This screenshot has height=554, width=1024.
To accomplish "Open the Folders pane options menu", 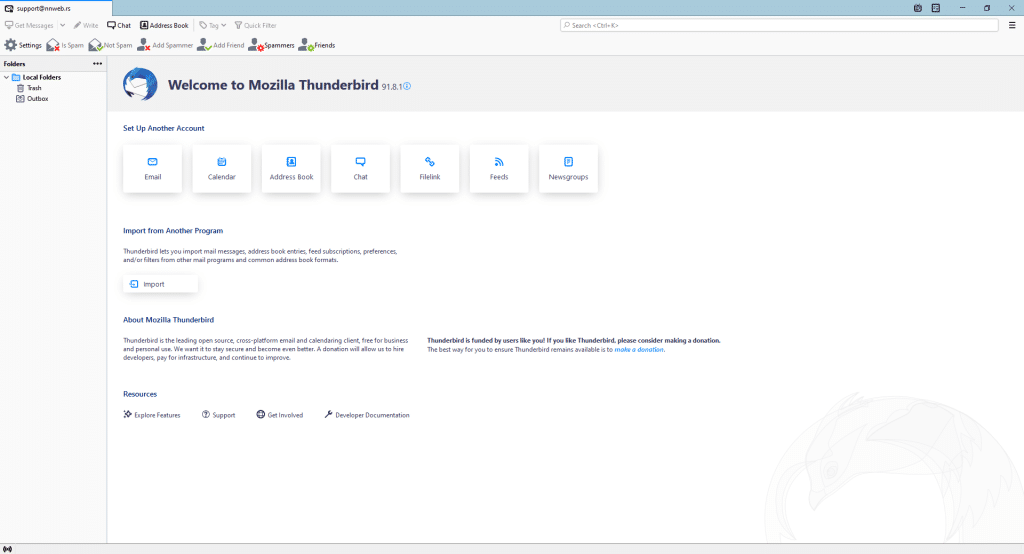I will pos(97,63).
